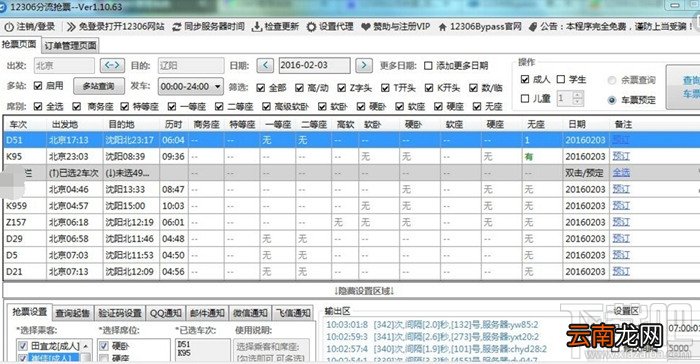Image resolution: width=700 pixels, height=364 pixels.
Task: Click 预订 link for D21
Action: 621,272
